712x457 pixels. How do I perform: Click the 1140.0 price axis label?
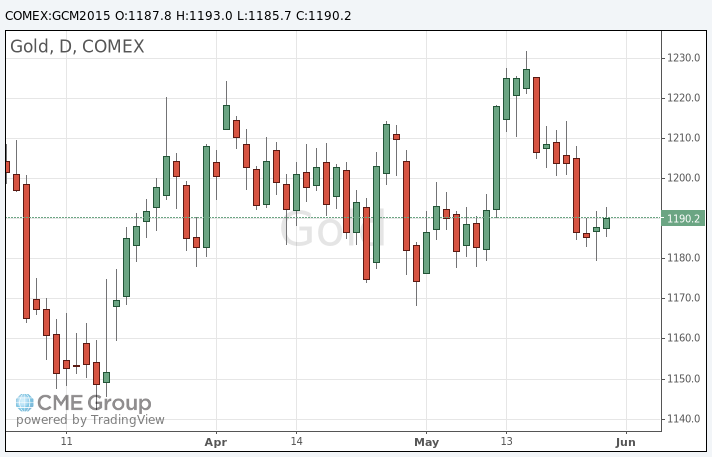pyautogui.click(x=683, y=419)
